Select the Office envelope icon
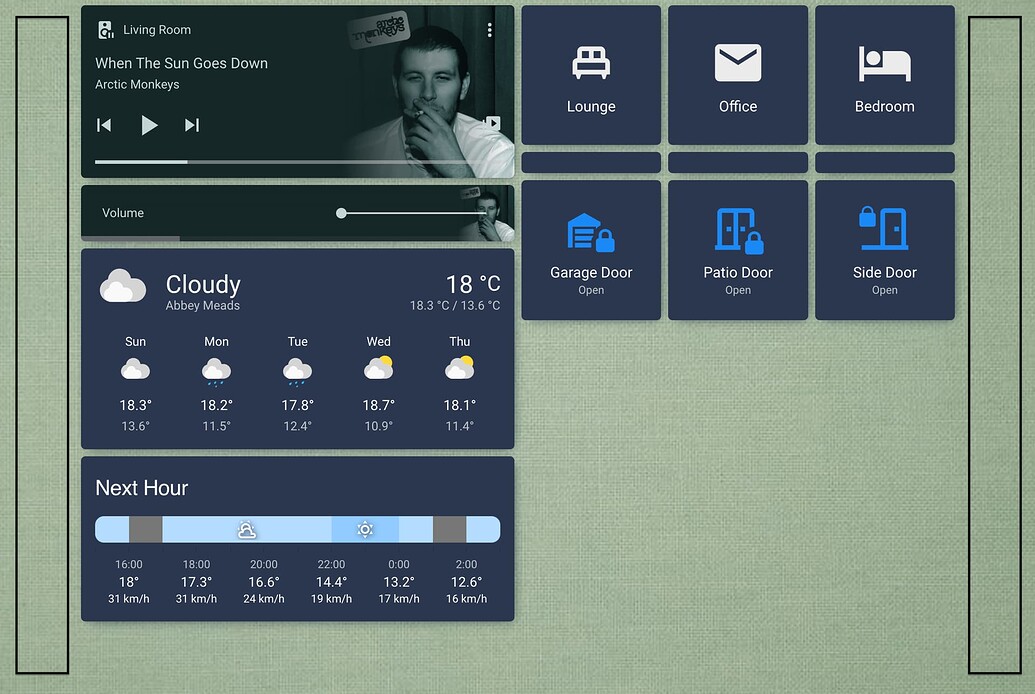Image resolution: width=1035 pixels, height=694 pixels. pyautogui.click(x=738, y=63)
